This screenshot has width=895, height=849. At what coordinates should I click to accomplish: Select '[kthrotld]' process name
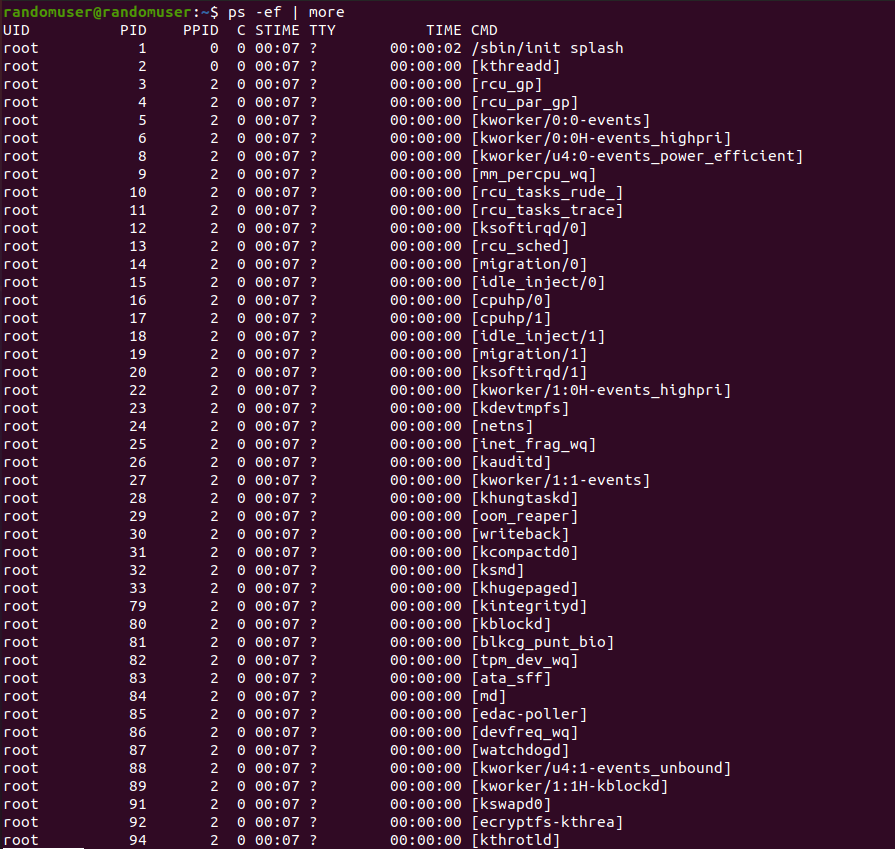click(x=516, y=839)
